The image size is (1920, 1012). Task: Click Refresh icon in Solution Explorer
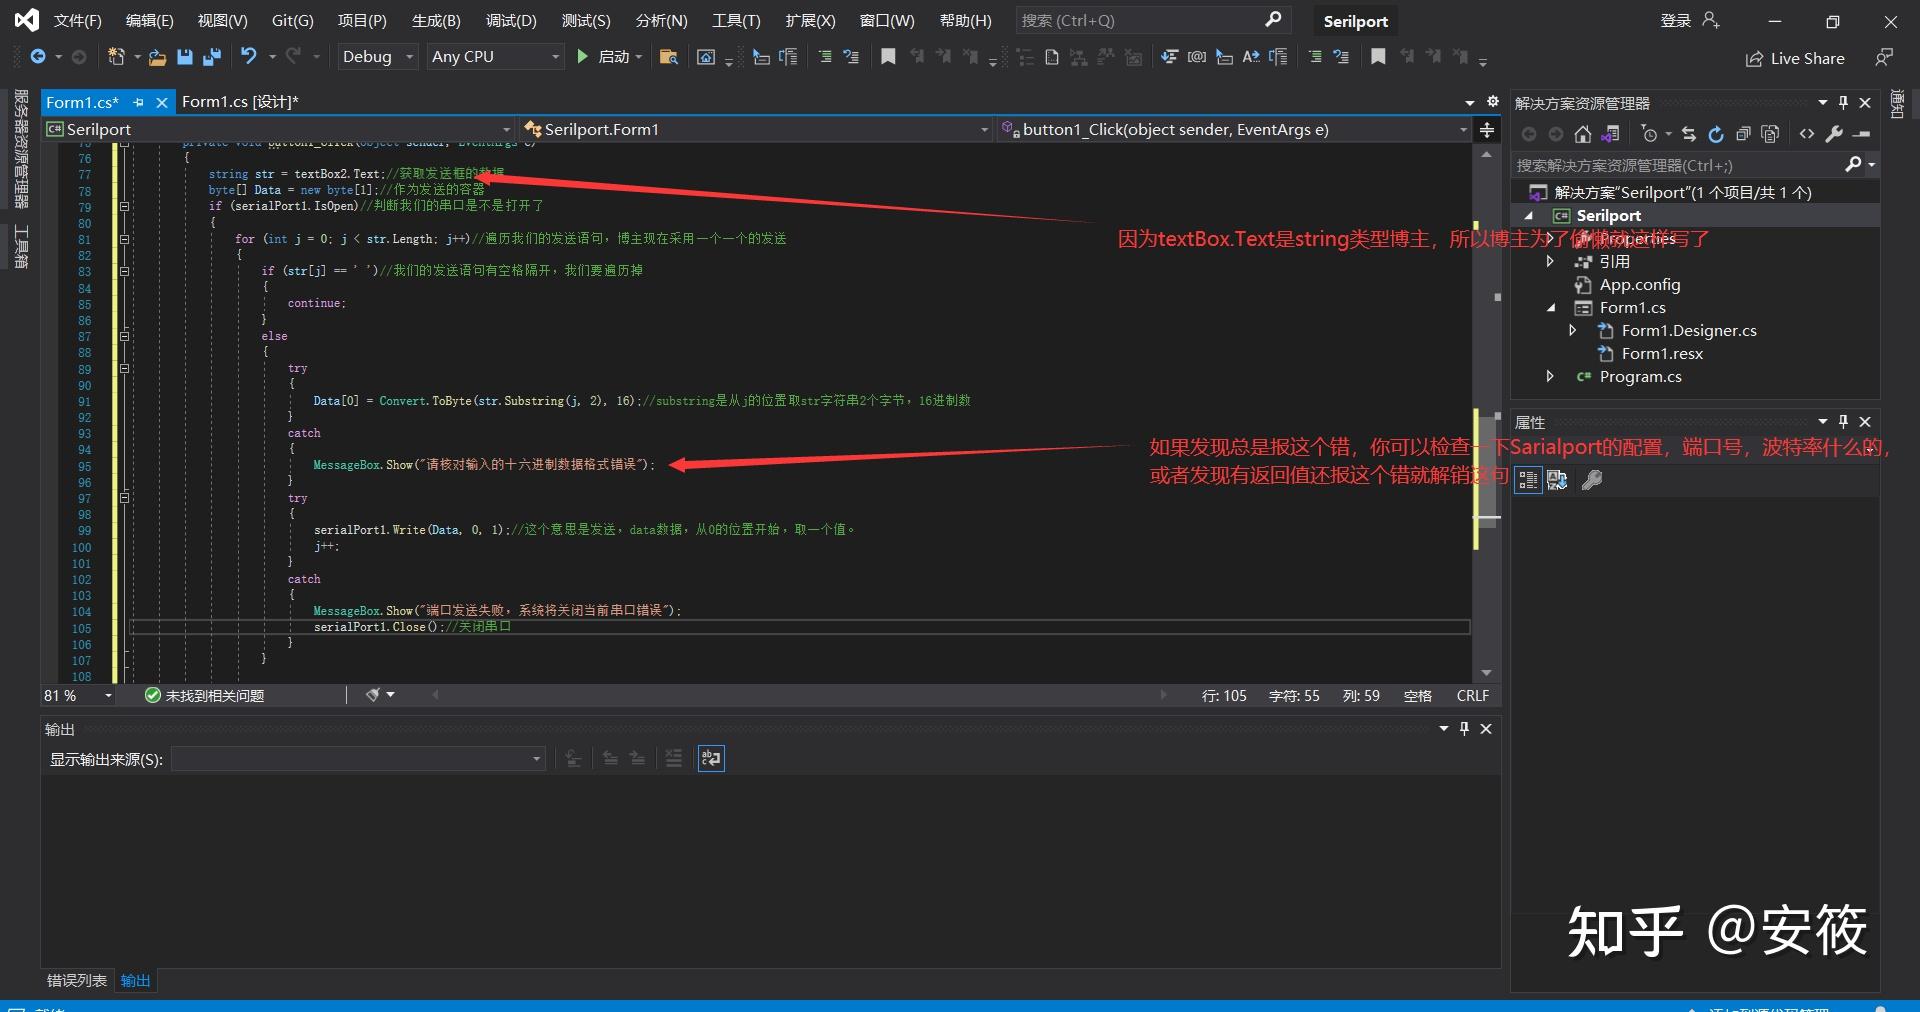coord(1716,133)
